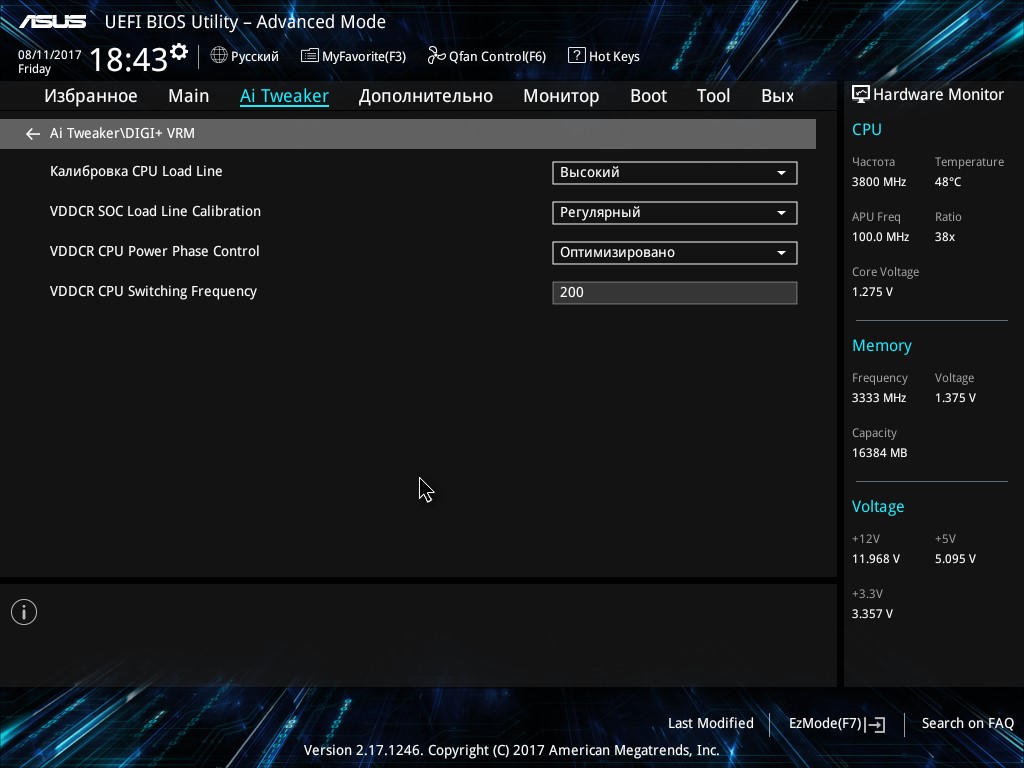Click the memory voltage value 1.375 V
Screen dimensions: 1024x768
point(955,398)
